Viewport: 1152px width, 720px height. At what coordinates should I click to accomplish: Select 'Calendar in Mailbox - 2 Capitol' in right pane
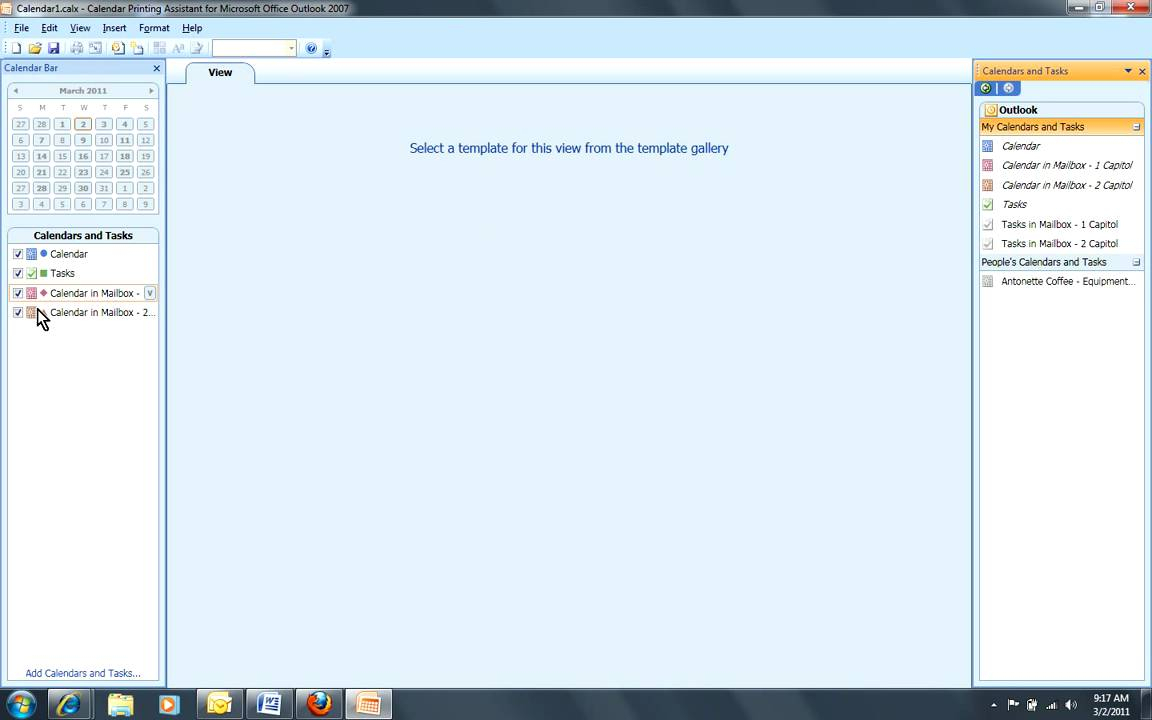[1067, 185]
